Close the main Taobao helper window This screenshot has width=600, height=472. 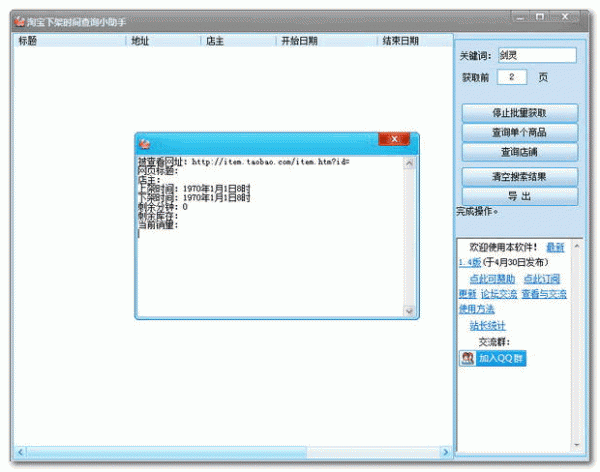point(565,17)
